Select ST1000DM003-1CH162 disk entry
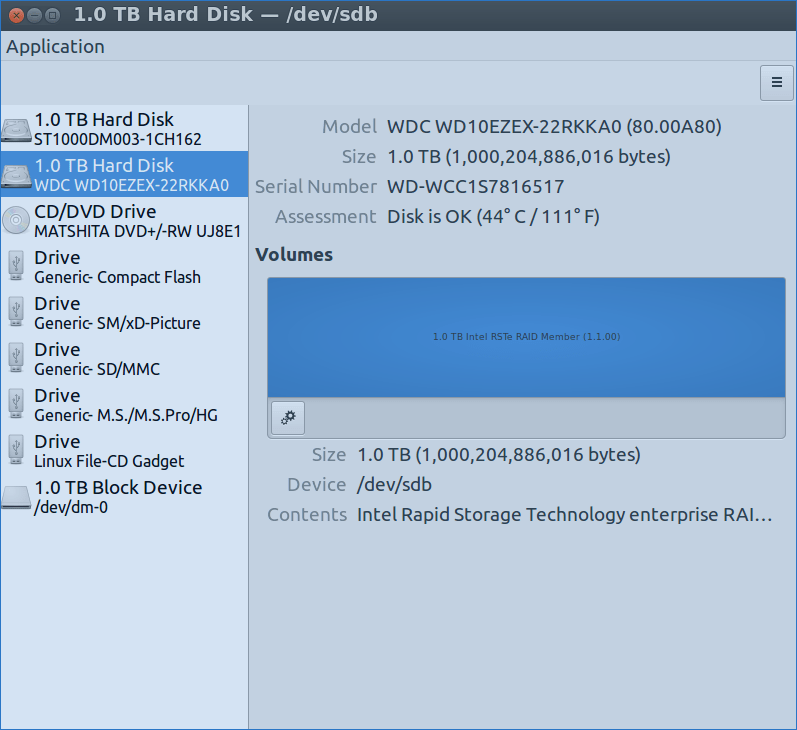Screen dimensions: 797x730 124,129
